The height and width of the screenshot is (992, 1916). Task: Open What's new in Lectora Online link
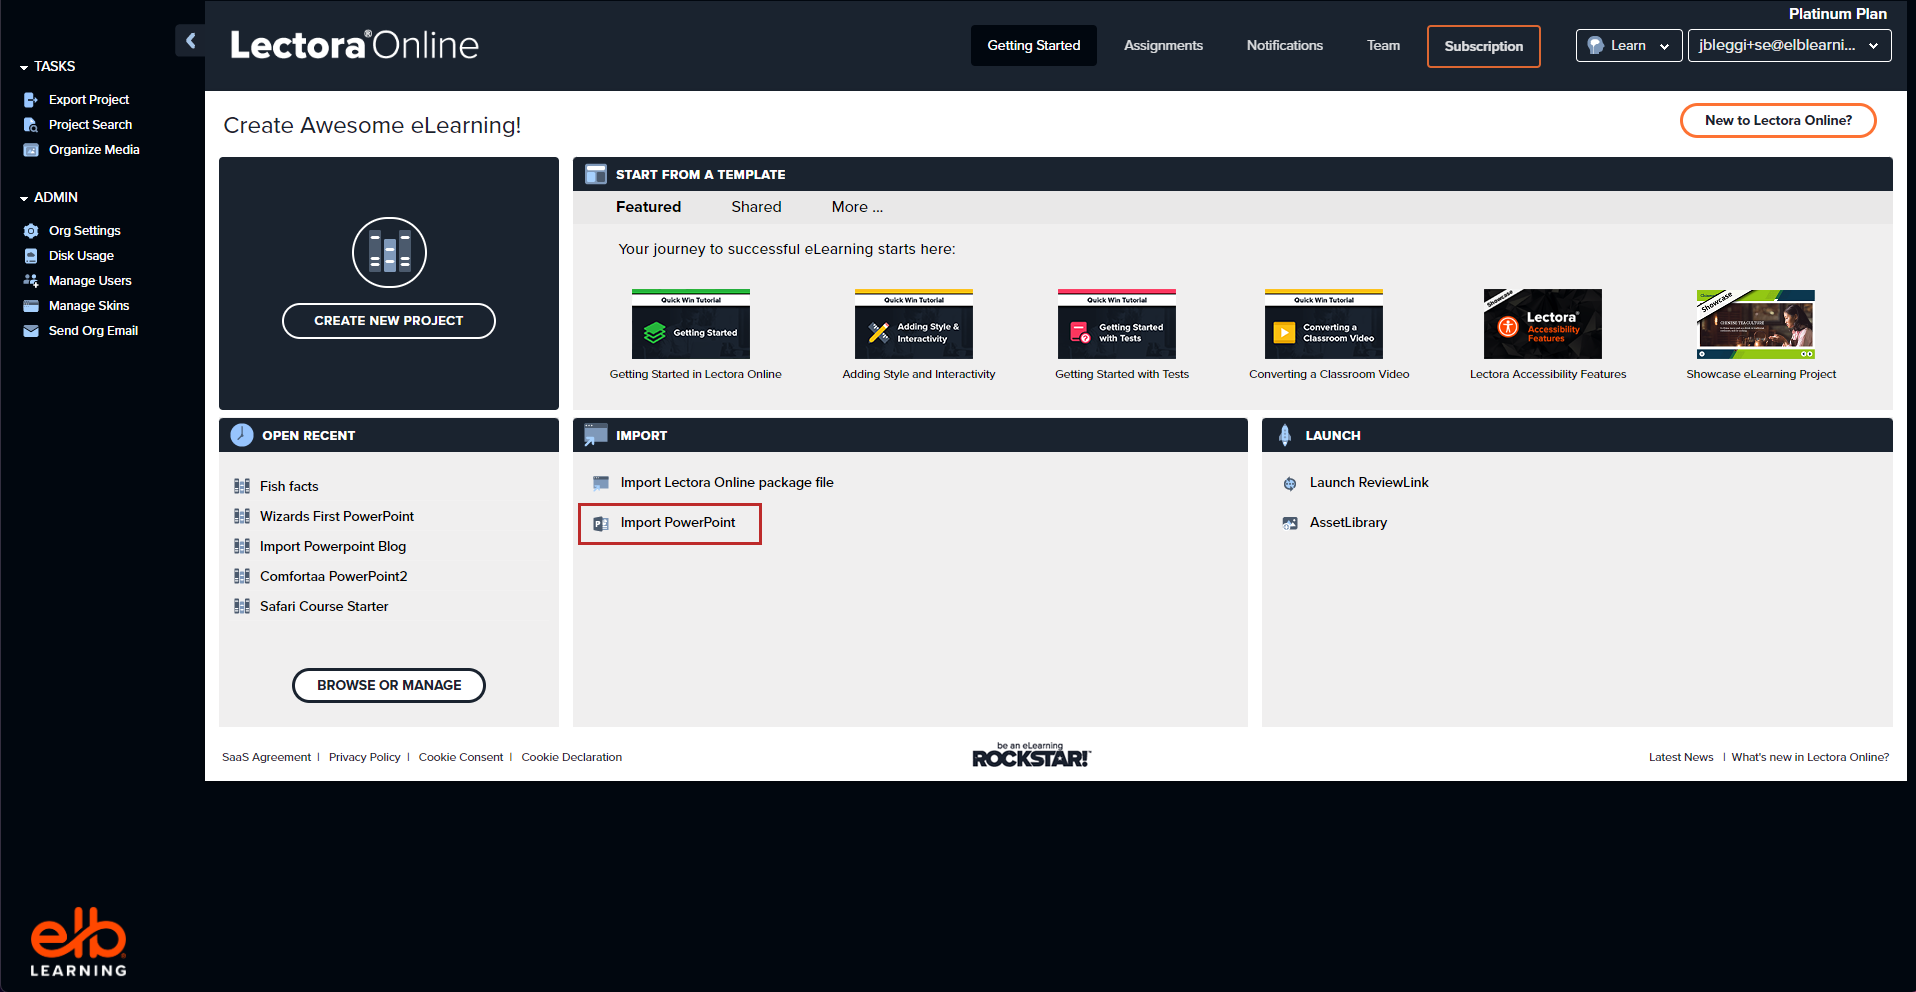(1810, 757)
